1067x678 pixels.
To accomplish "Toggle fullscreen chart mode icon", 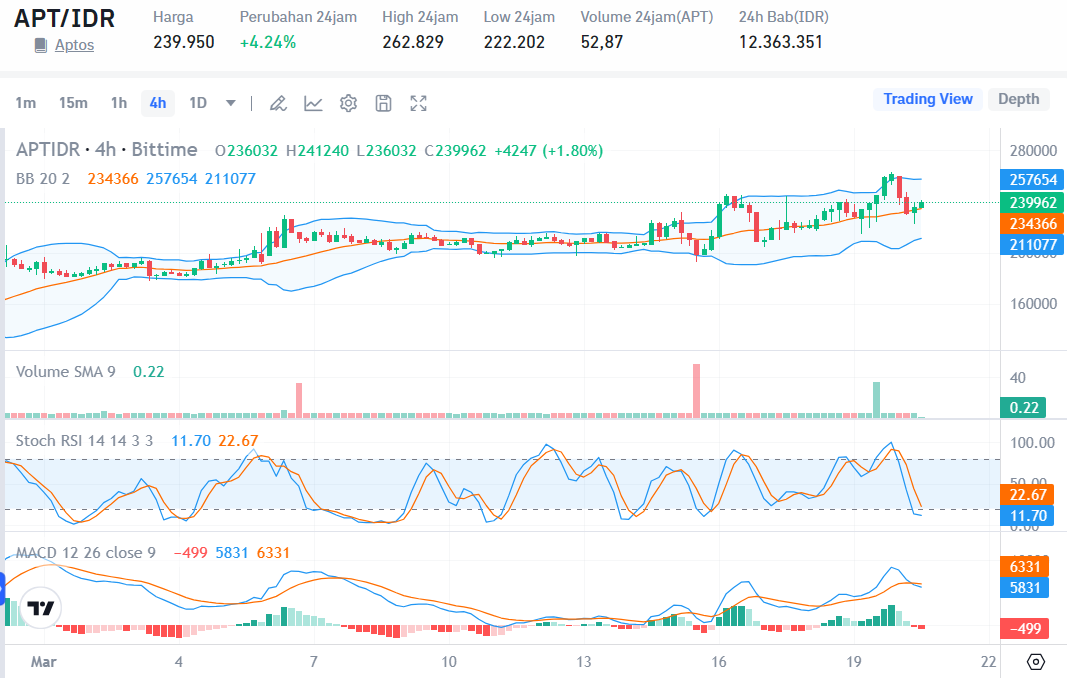I will (418, 103).
